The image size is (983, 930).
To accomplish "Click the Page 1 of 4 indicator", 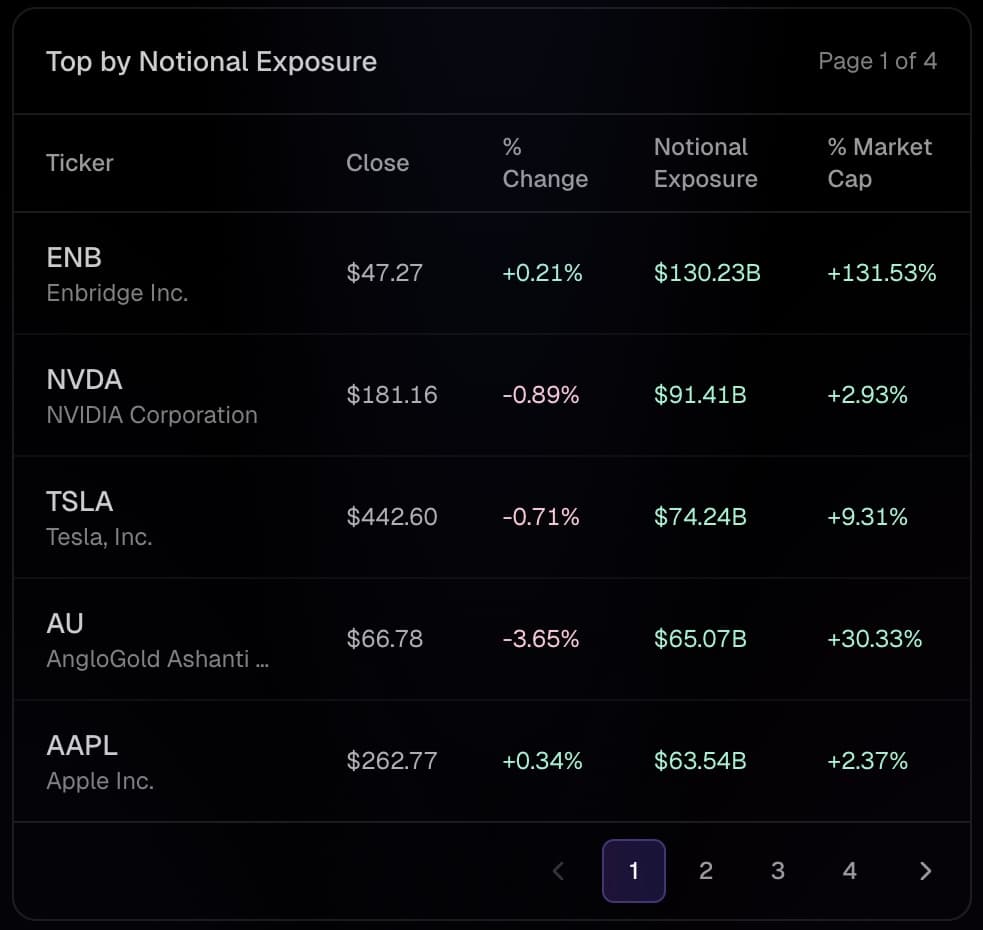I will pyautogui.click(x=877, y=61).
